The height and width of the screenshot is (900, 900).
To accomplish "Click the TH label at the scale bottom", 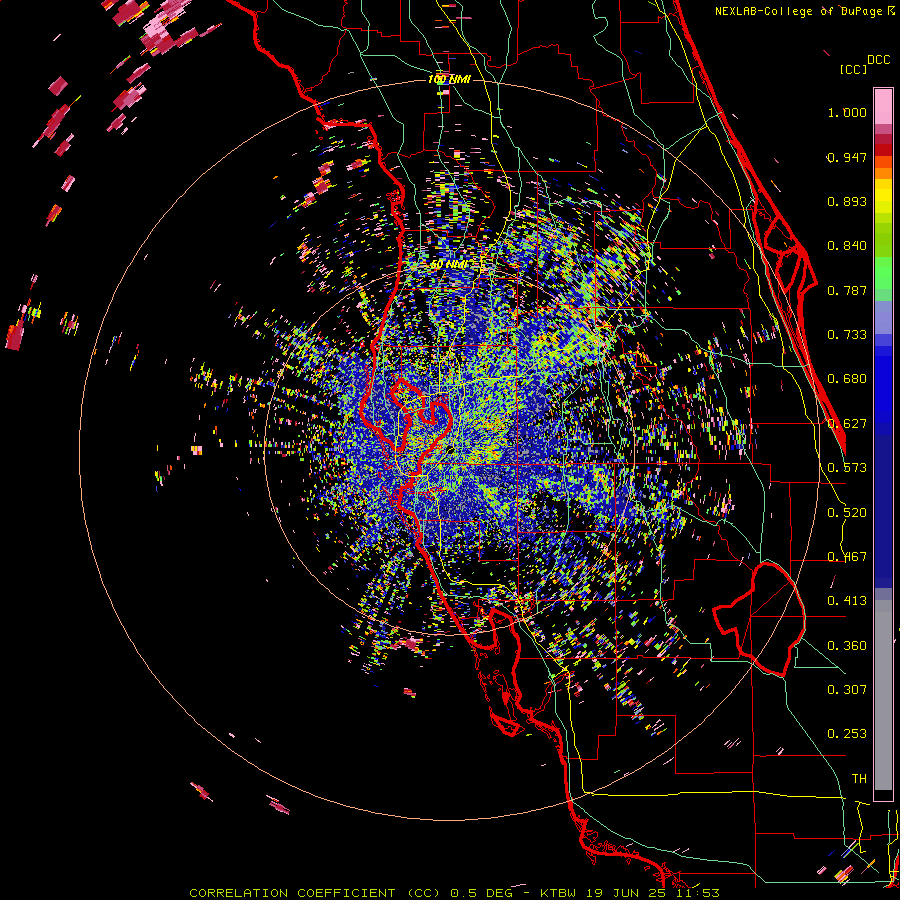I will pyautogui.click(x=859, y=779).
